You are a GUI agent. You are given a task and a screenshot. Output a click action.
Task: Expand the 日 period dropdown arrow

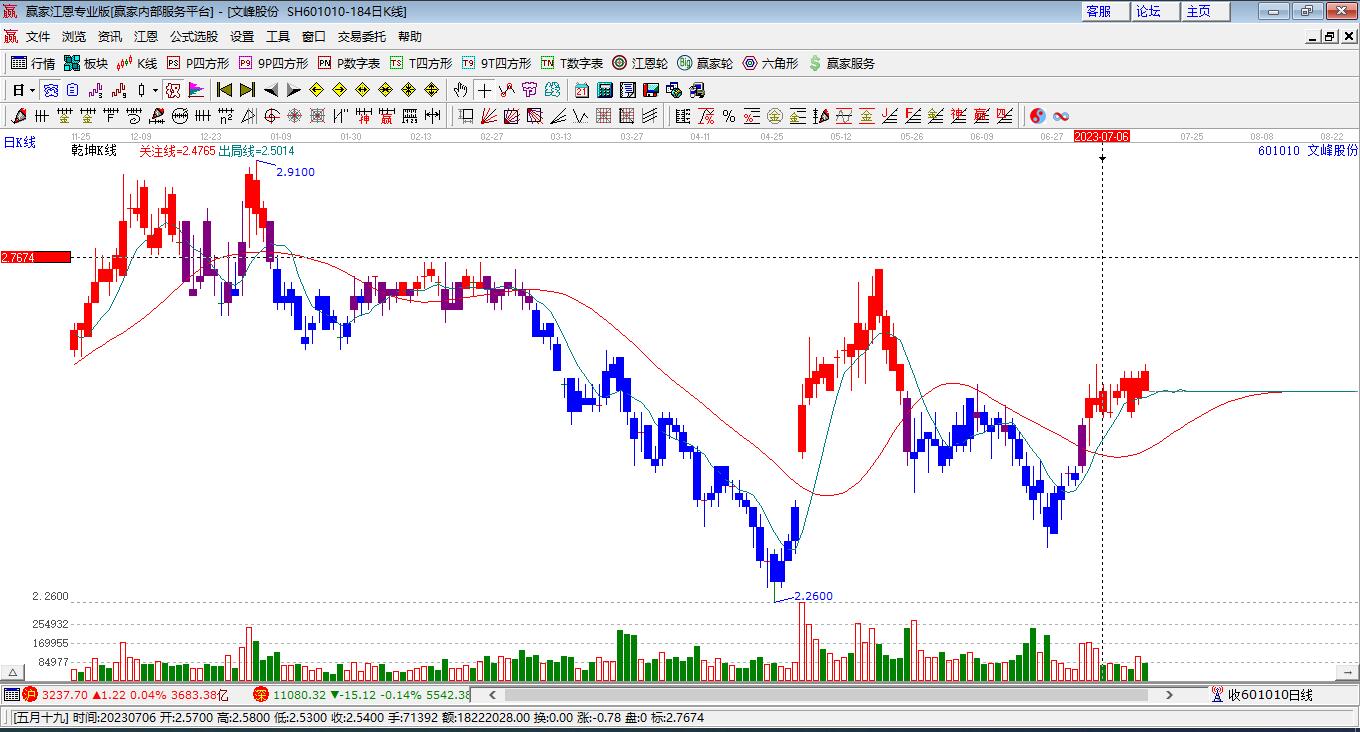(x=33, y=90)
